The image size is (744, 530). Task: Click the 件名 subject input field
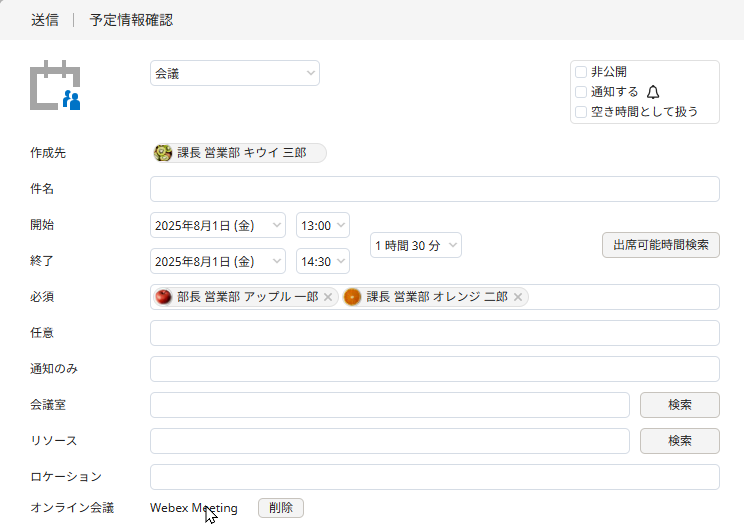(x=435, y=189)
